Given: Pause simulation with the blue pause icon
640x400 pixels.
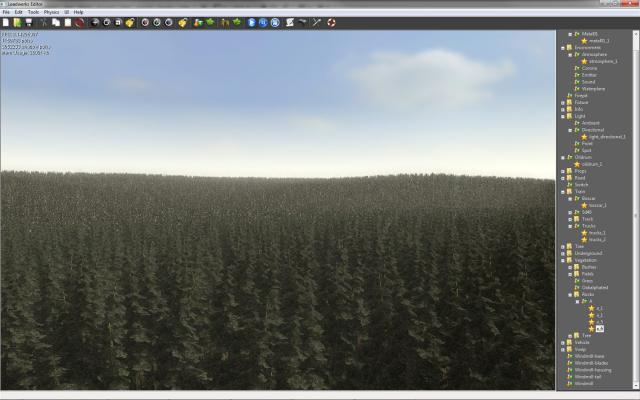Looking at the screenshot, I should point(263,22).
